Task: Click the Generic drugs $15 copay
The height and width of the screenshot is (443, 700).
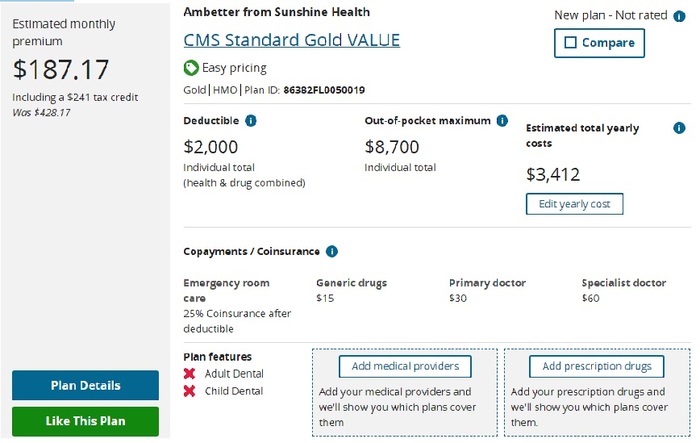Action: (x=325, y=298)
